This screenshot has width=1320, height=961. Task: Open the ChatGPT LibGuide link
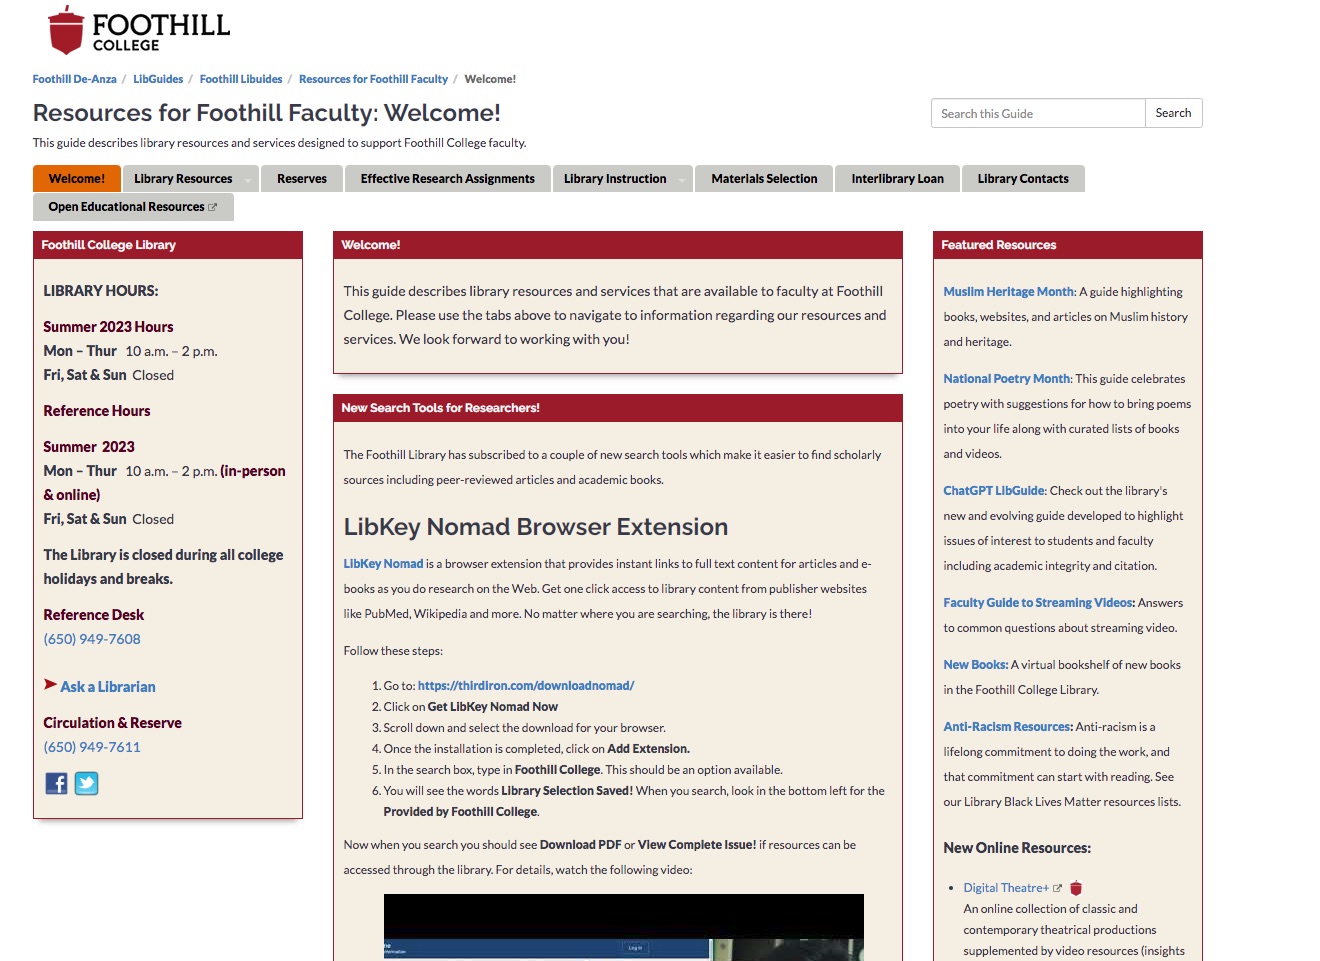click(994, 491)
